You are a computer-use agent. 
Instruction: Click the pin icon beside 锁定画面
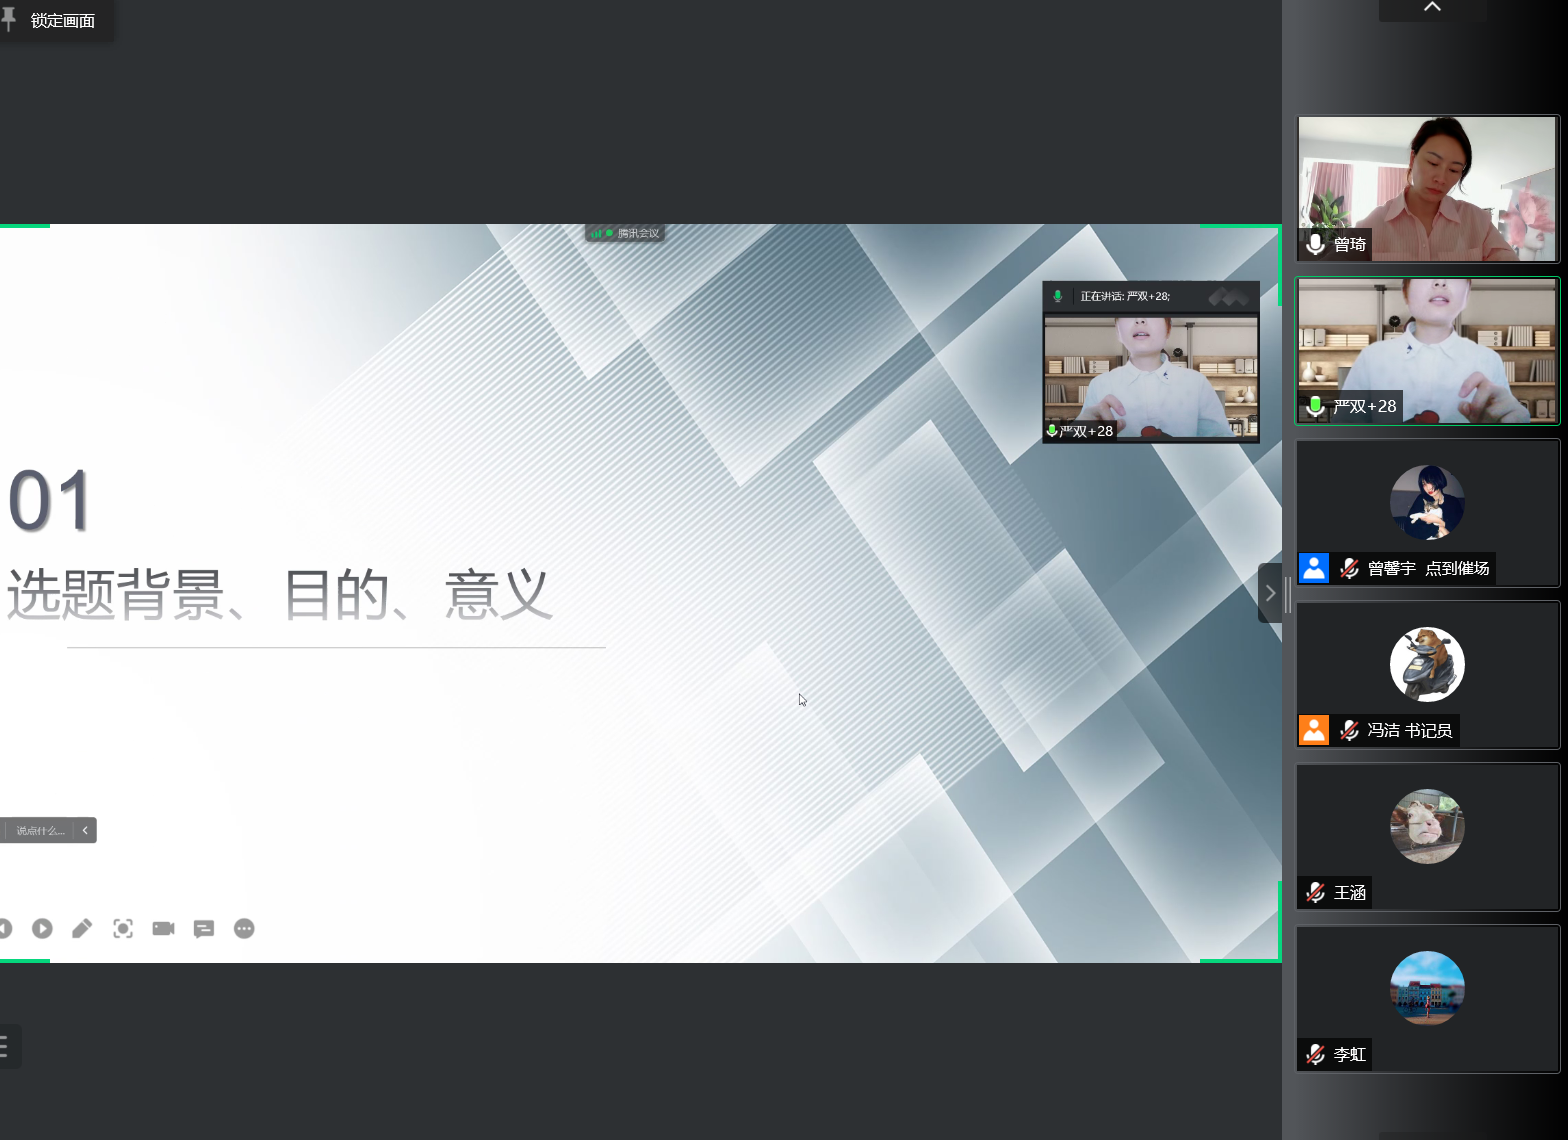point(9,20)
